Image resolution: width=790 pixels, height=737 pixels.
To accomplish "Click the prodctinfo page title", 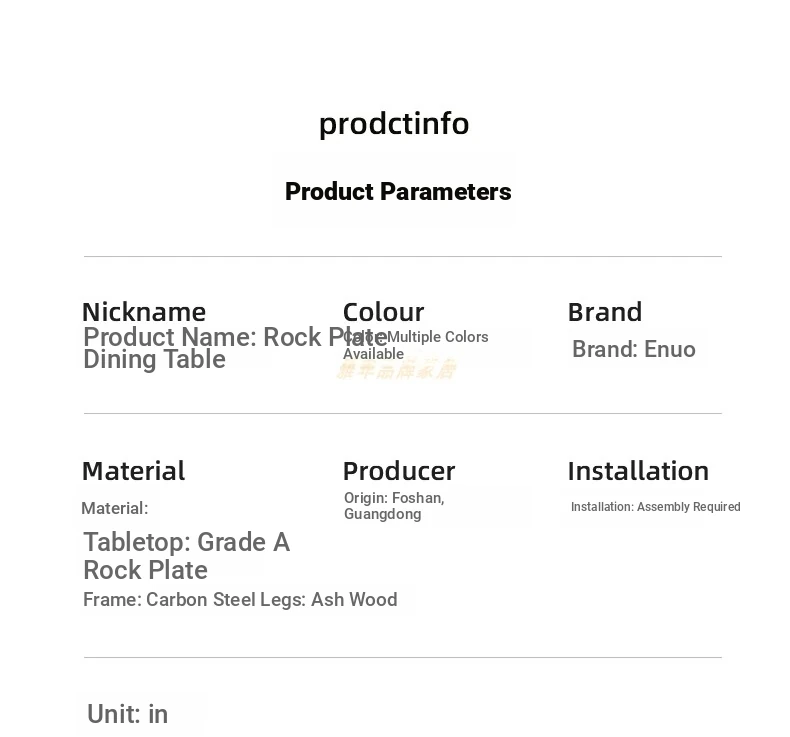I will click(394, 124).
